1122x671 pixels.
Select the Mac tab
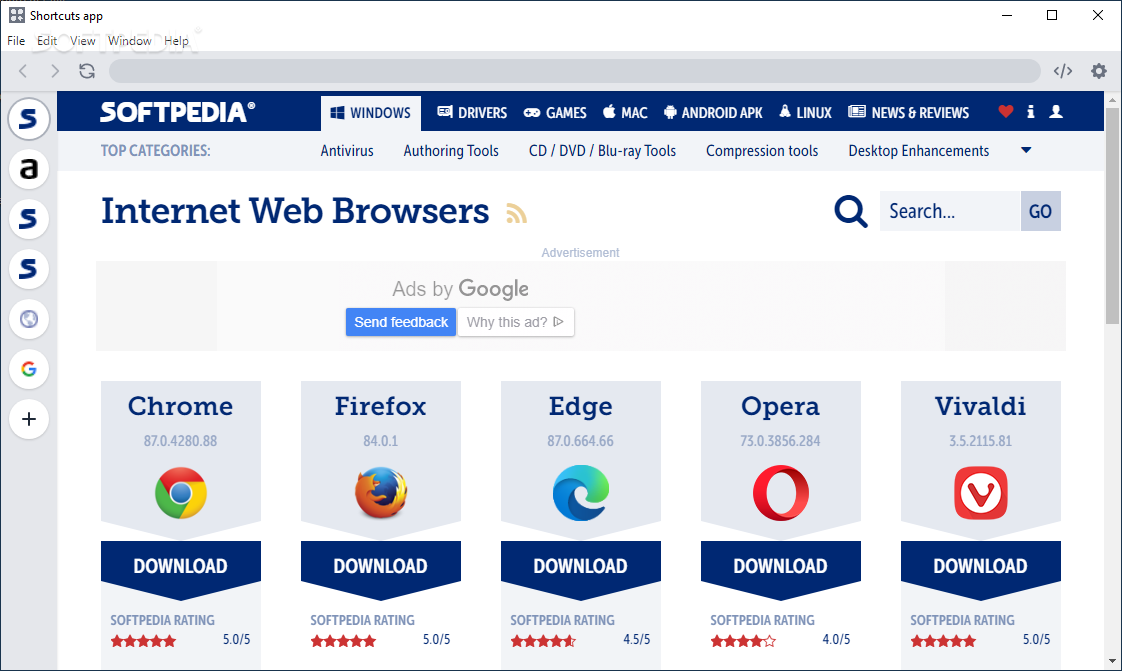pyautogui.click(x=625, y=113)
